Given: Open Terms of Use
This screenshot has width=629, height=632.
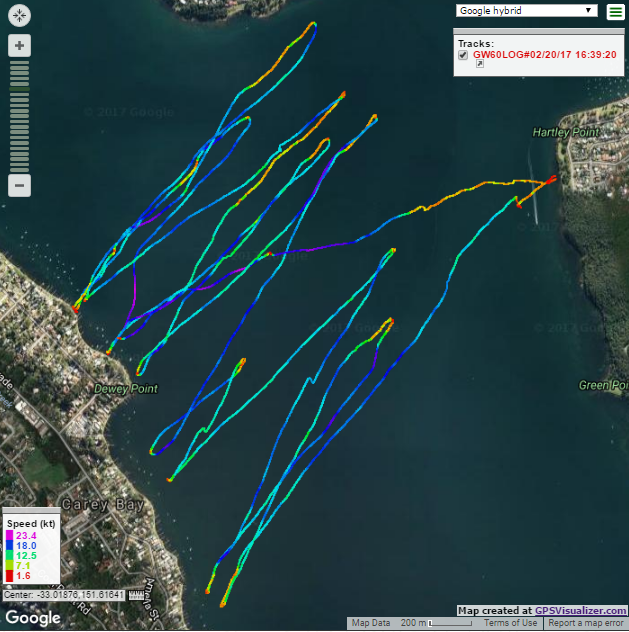Looking at the screenshot, I should click(510, 623).
